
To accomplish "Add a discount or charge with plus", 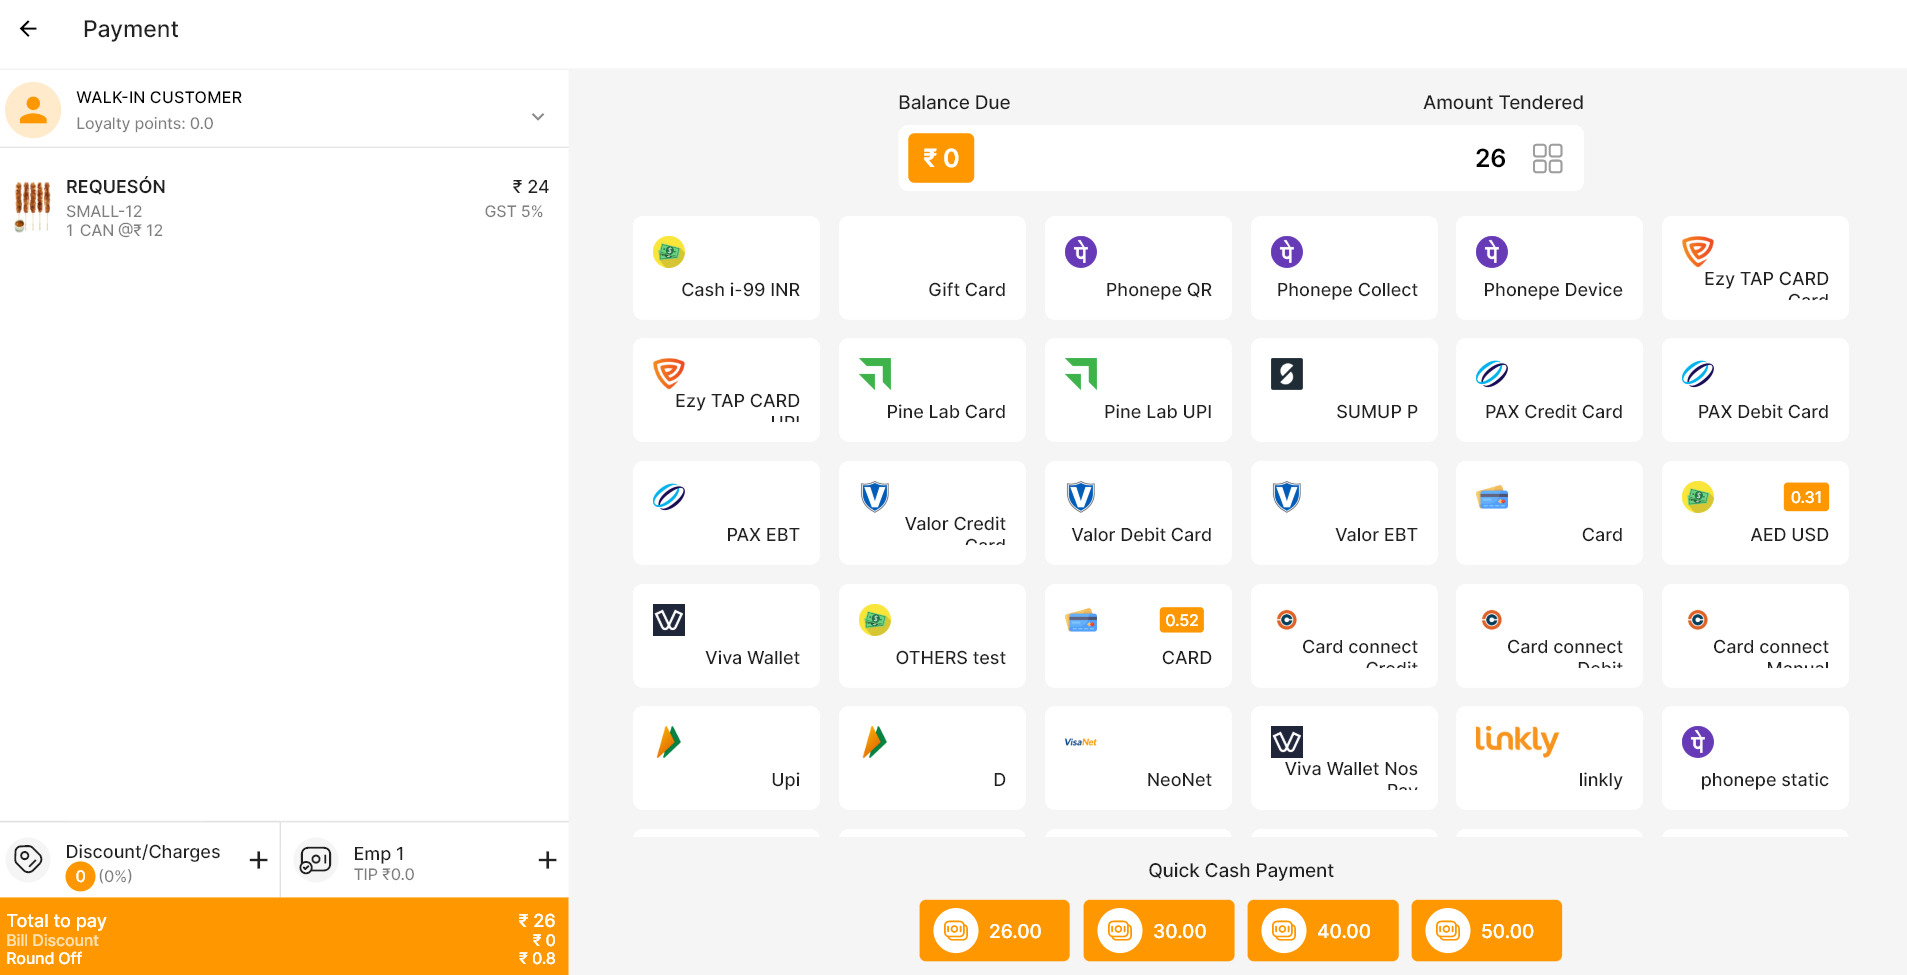I will coord(258,860).
